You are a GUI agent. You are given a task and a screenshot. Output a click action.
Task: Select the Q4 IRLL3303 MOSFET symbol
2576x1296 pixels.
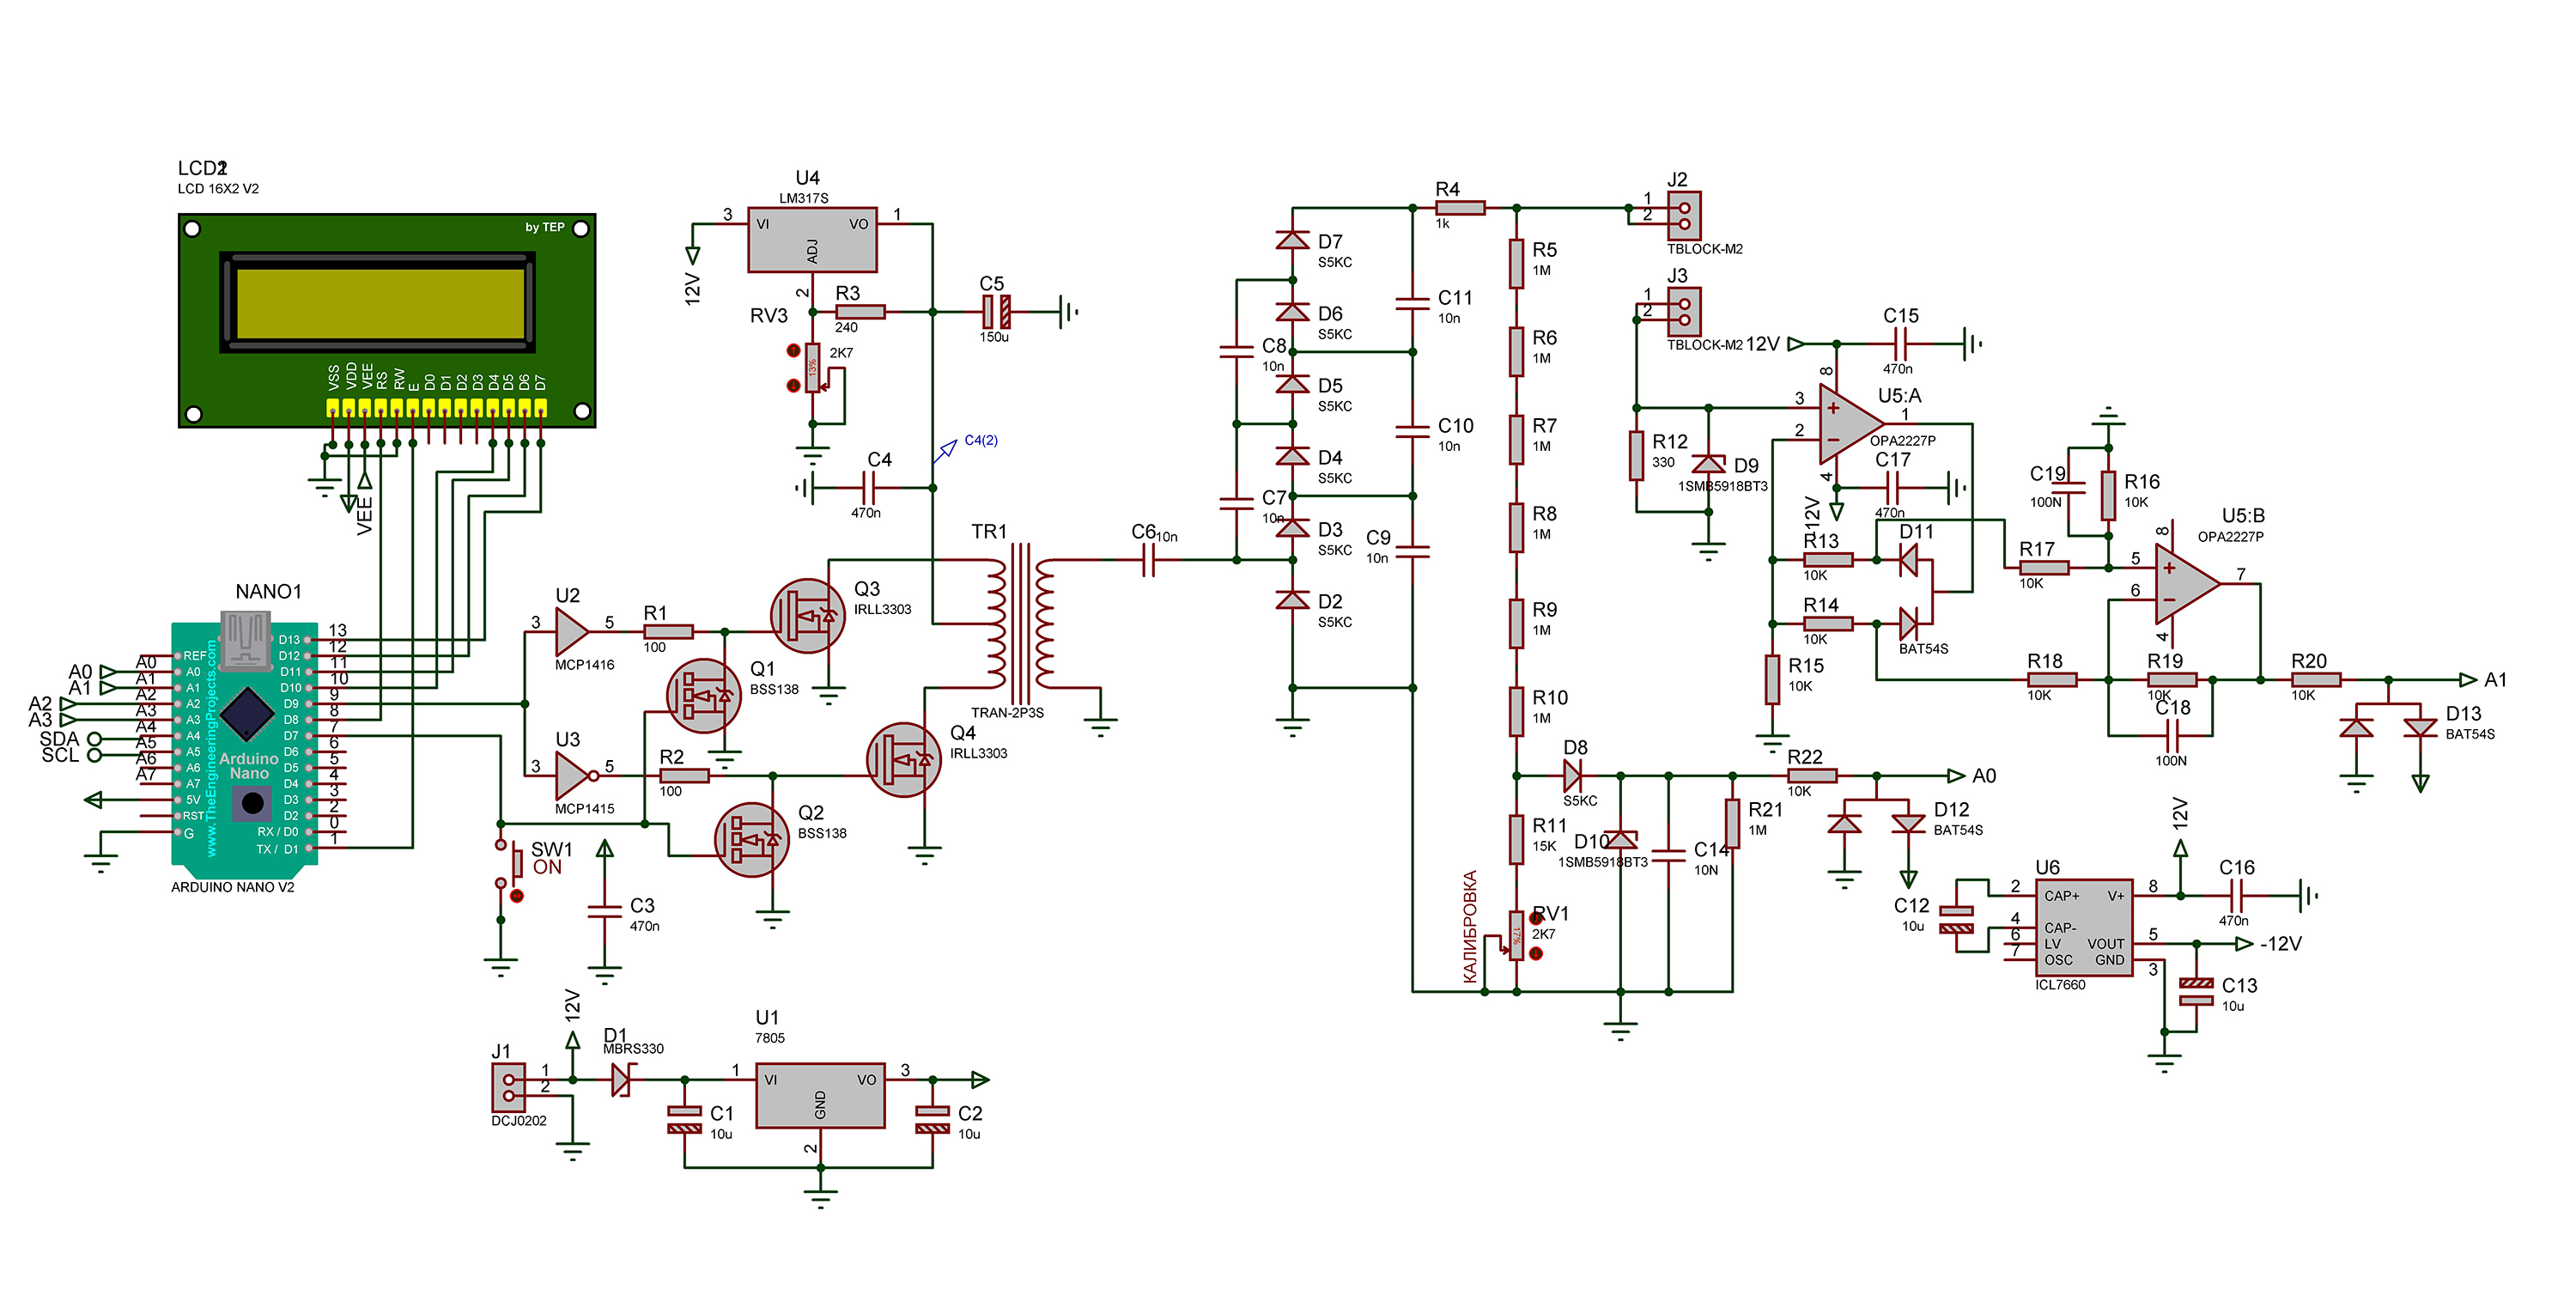click(x=904, y=760)
